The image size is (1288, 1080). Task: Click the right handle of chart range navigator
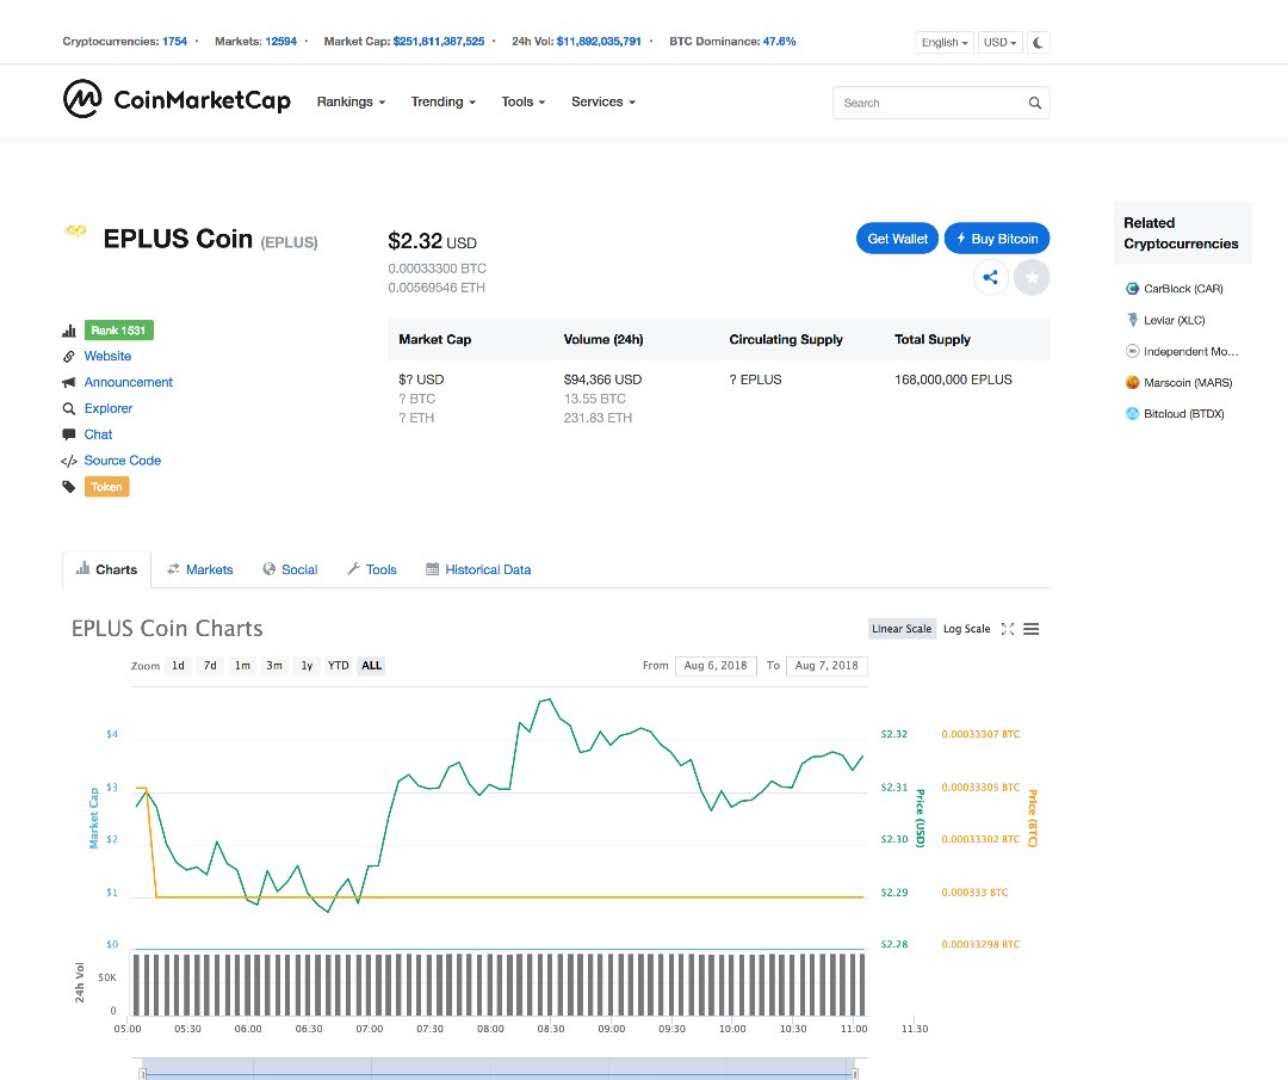tap(856, 1072)
